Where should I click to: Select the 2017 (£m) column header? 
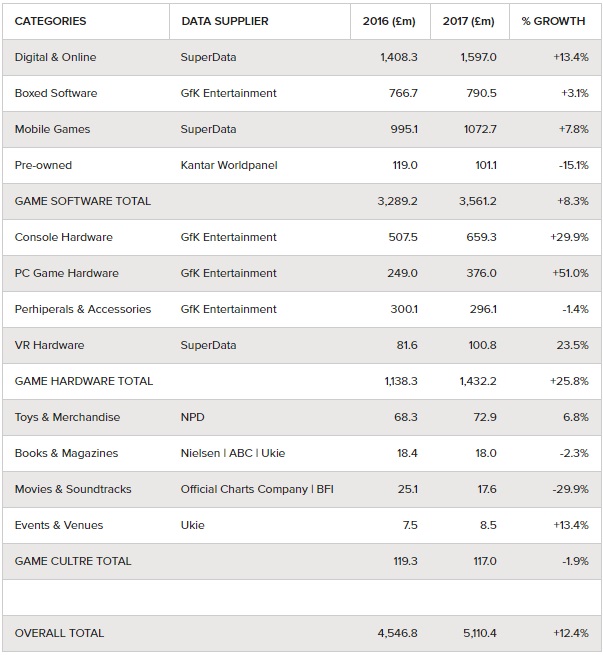coord(469,21)
